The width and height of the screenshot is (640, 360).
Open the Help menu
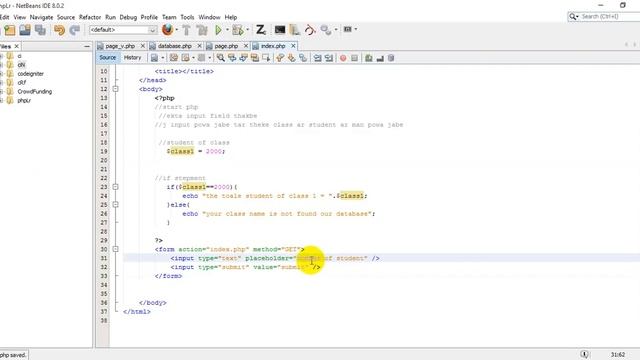click(x=231, y=17)
